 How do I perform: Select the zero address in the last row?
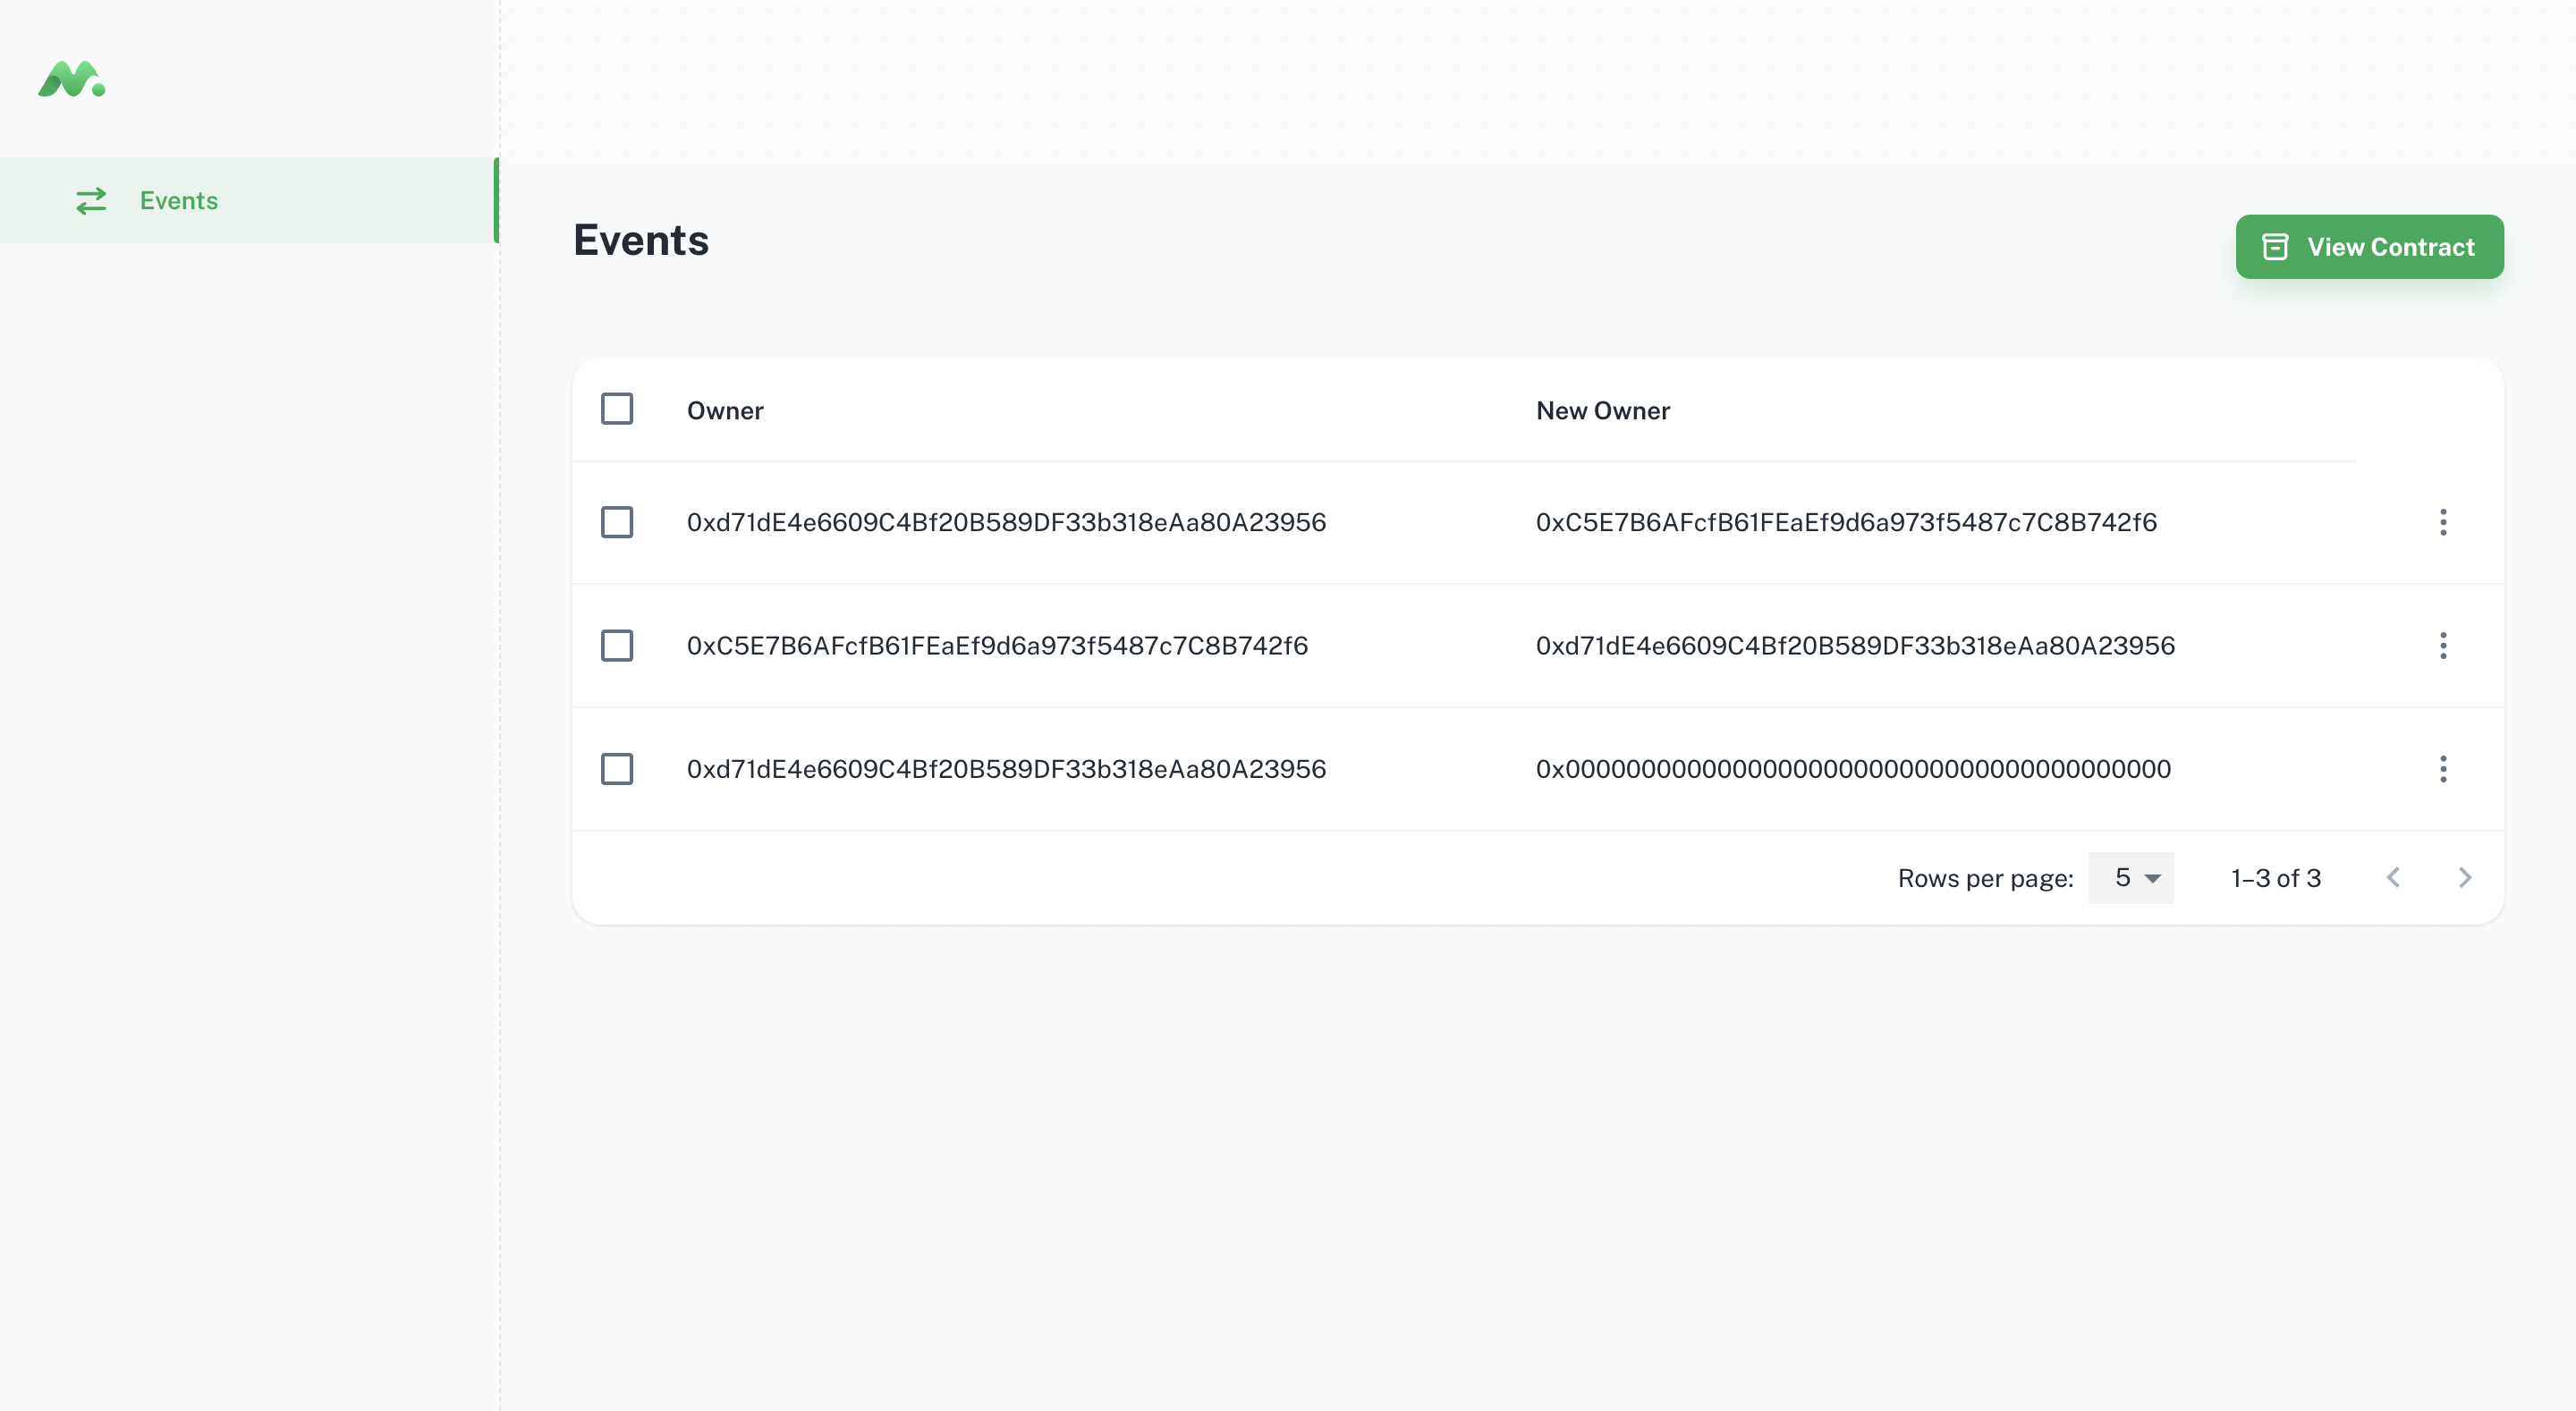[1852, 769]
